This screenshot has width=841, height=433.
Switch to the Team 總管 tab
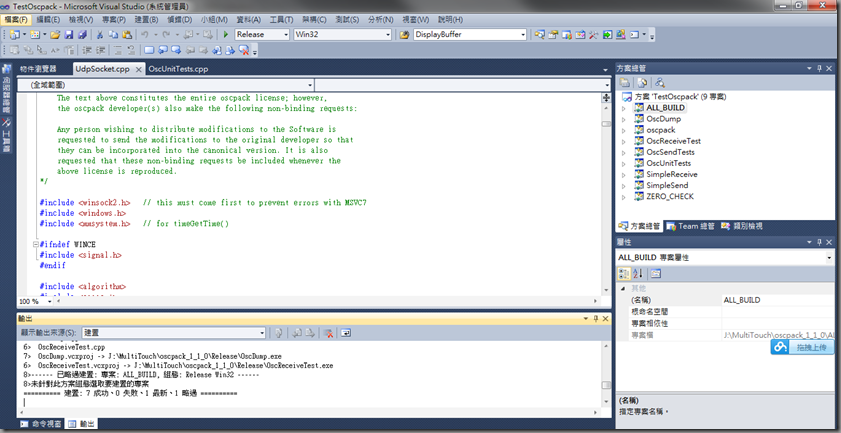(690, 226)
